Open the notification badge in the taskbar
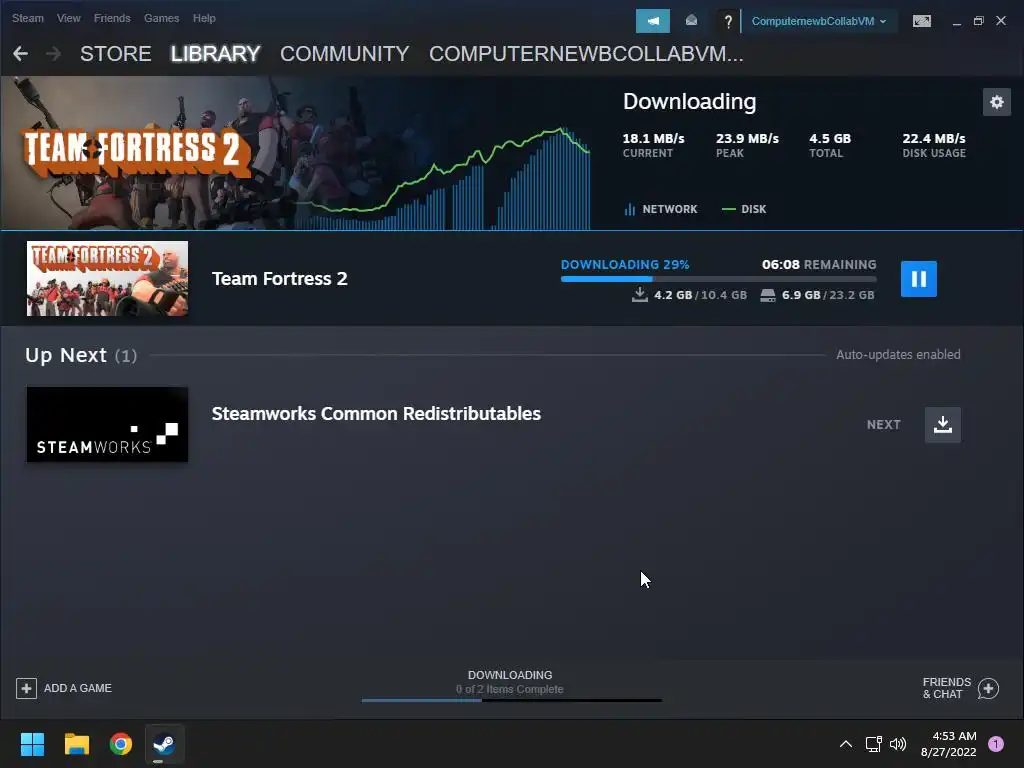1024x768 pixels. [995, 744]
